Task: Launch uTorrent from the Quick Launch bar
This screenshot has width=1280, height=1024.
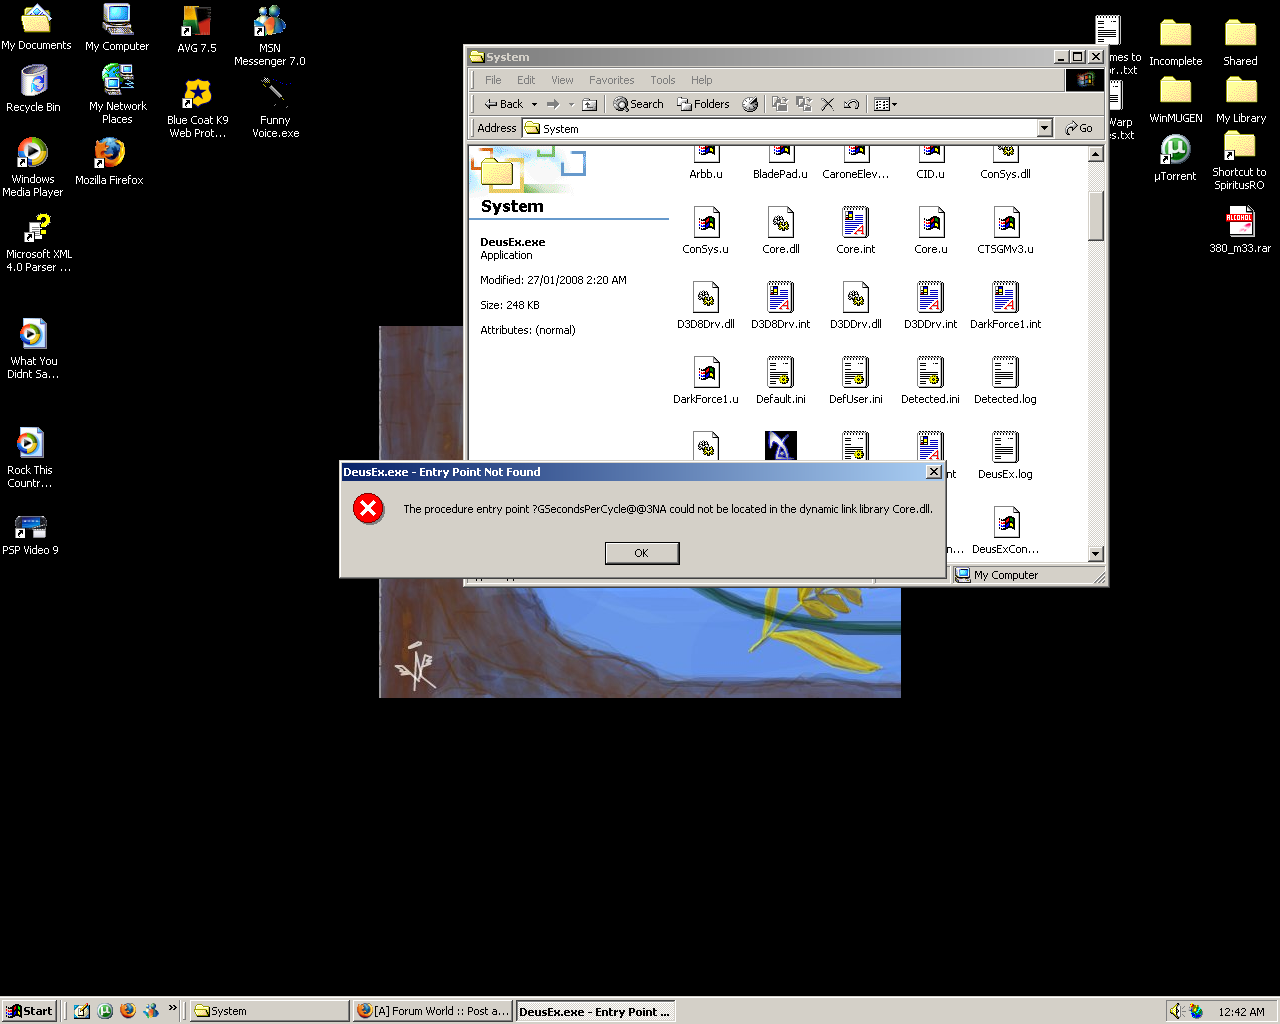Action: [x=105, y=1011]
